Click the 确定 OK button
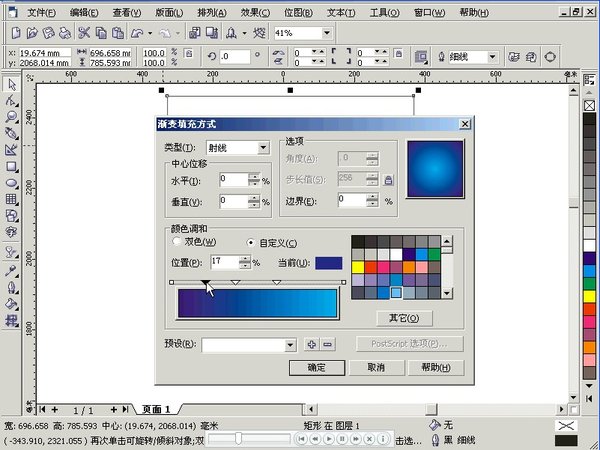 click(316, 368)
